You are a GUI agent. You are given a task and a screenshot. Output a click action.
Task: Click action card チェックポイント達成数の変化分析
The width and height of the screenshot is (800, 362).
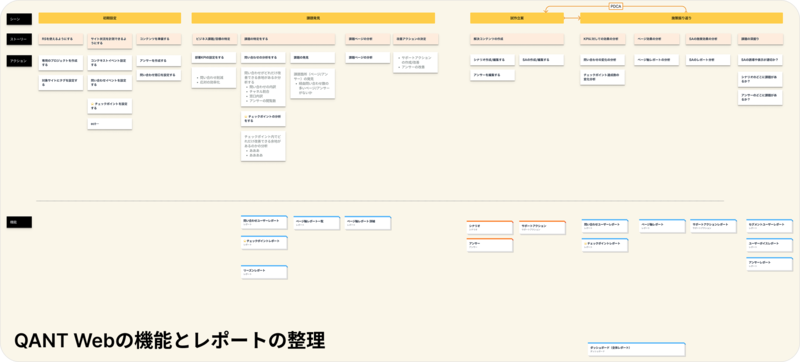603,77
